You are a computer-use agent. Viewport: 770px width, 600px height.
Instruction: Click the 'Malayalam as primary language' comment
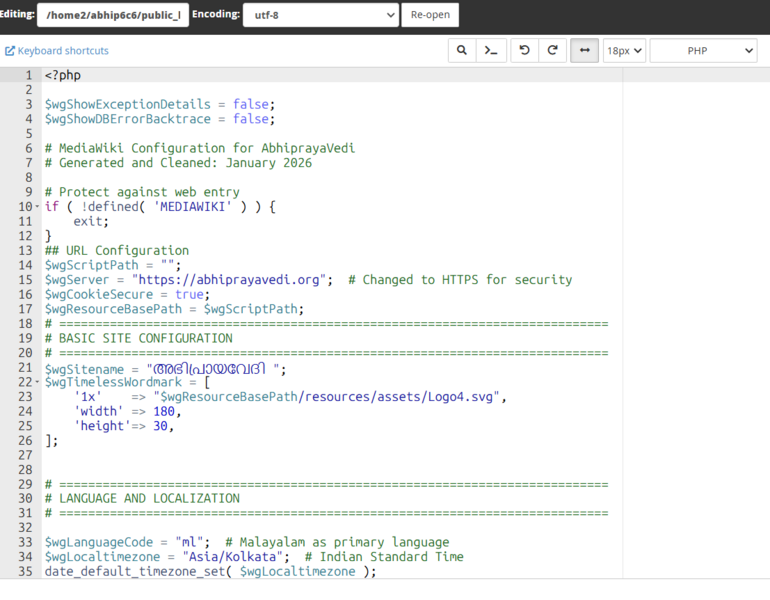point(337,542)
